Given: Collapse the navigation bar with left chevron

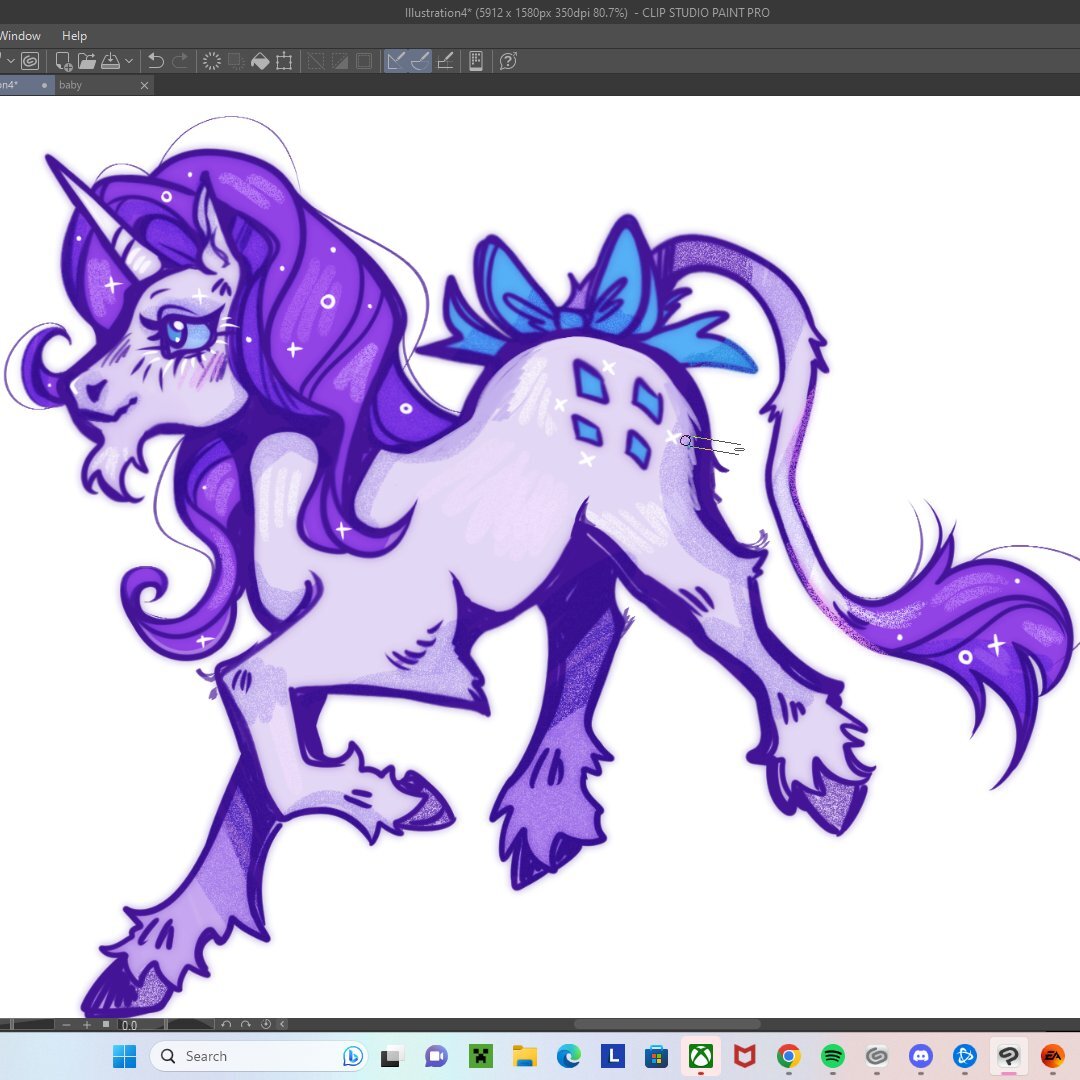Looking at the screenshot, I should 282,1025.
